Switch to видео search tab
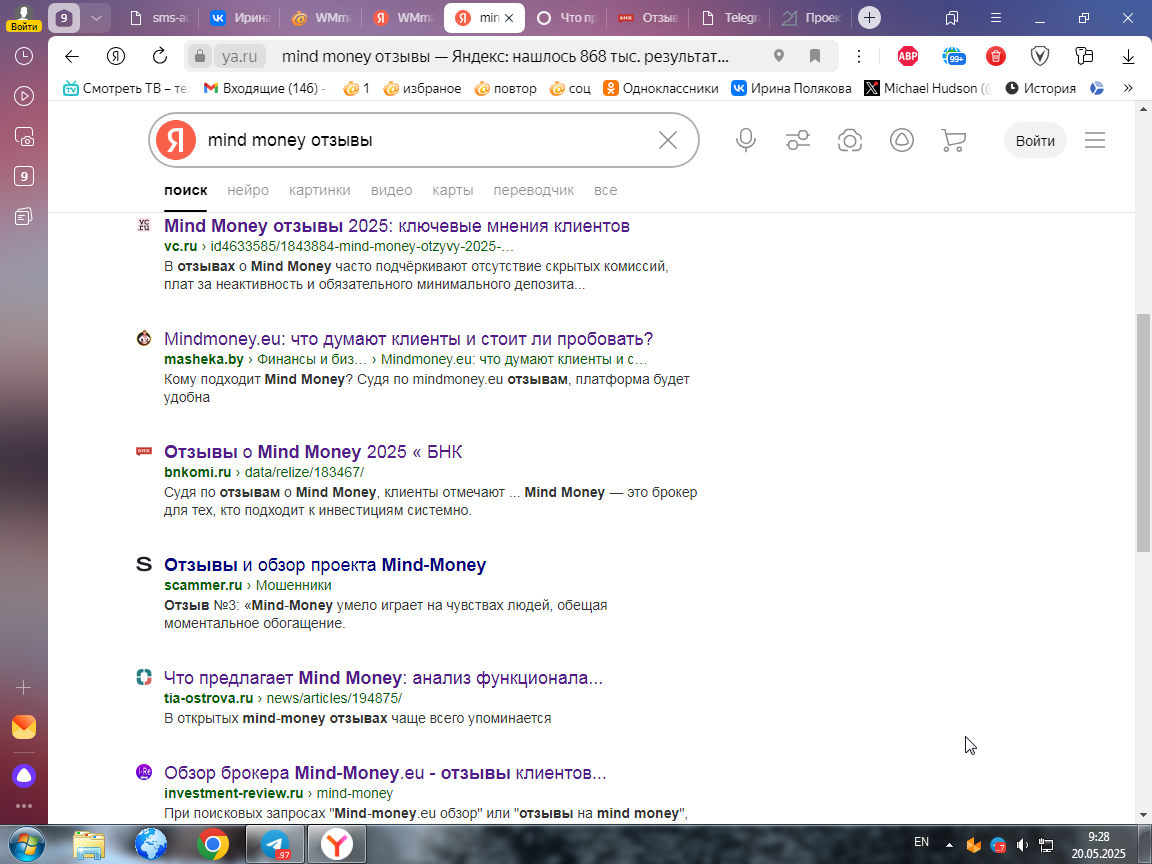 [392, 190]
